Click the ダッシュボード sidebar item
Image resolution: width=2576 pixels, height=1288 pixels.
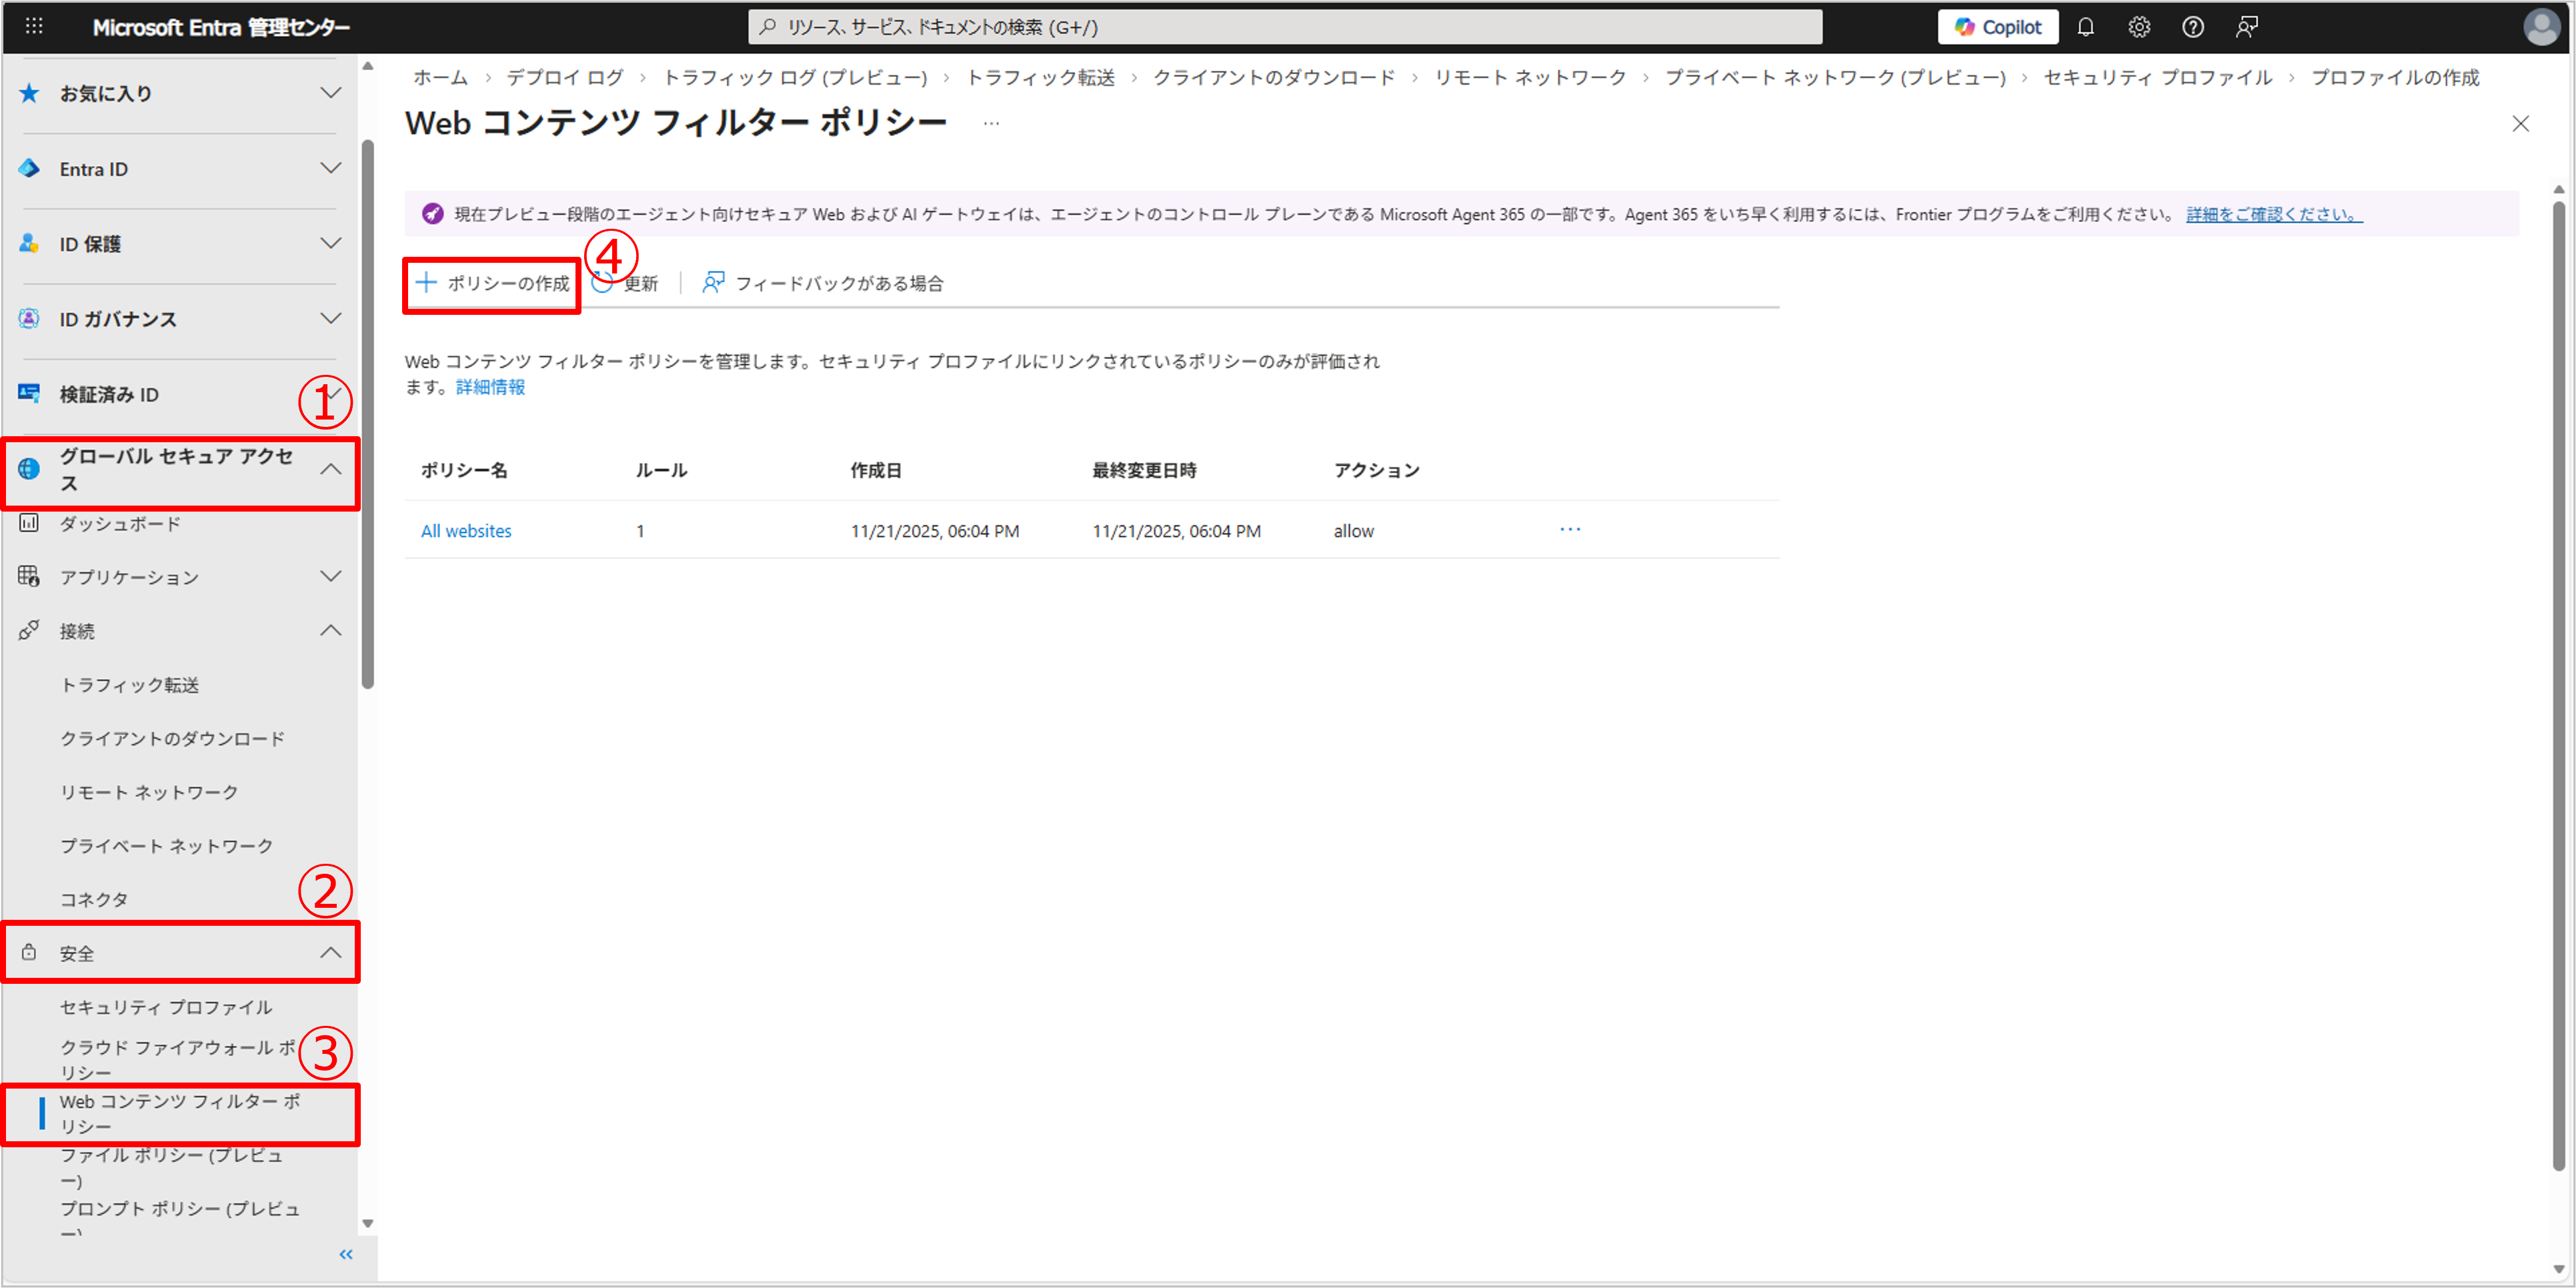coord(120,524)
